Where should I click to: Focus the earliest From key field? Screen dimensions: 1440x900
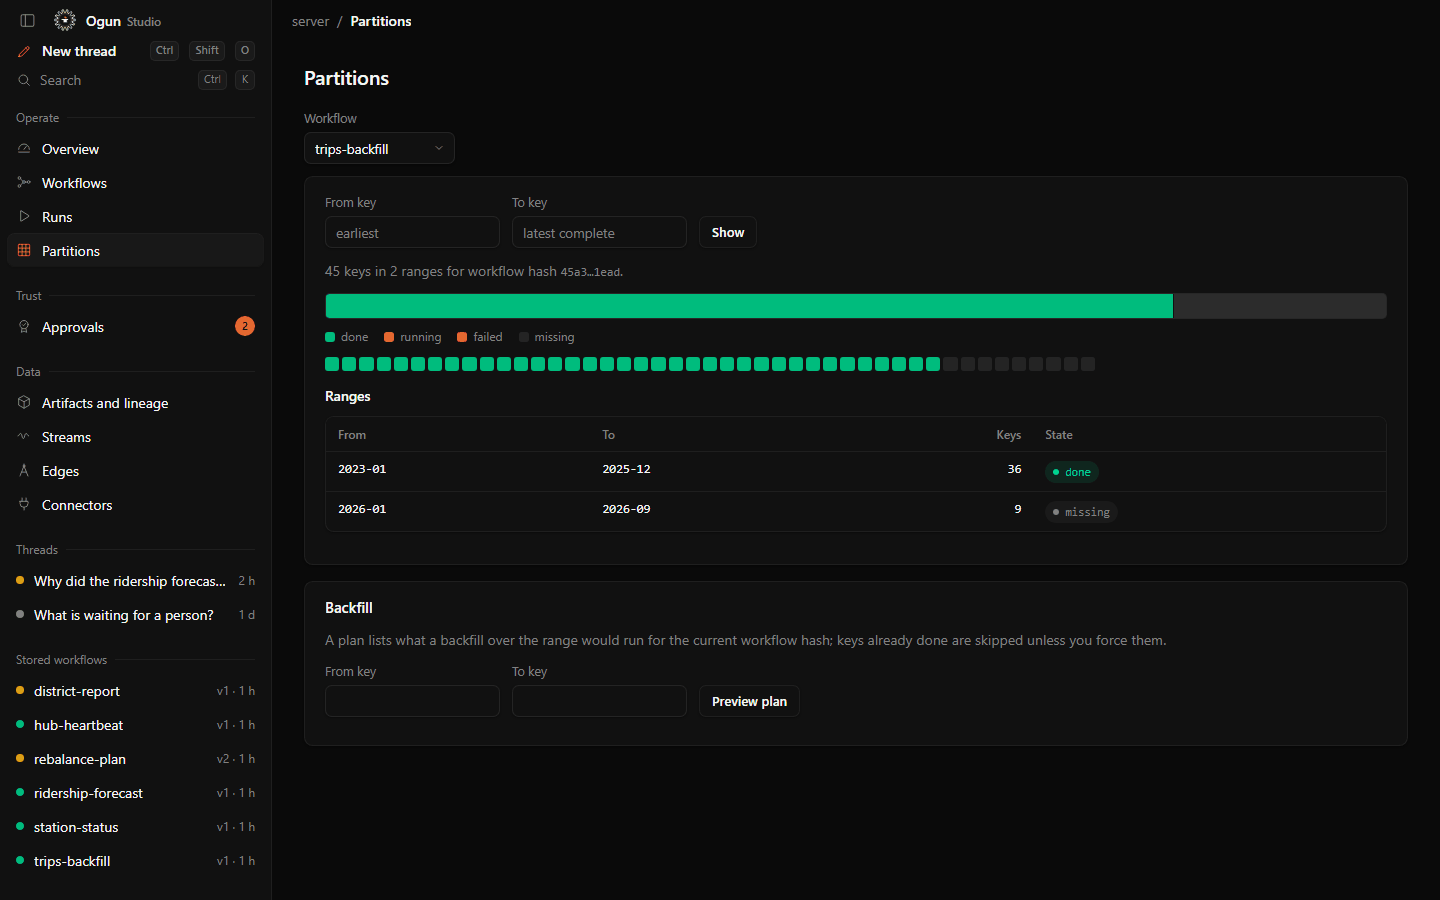[412, 233]
